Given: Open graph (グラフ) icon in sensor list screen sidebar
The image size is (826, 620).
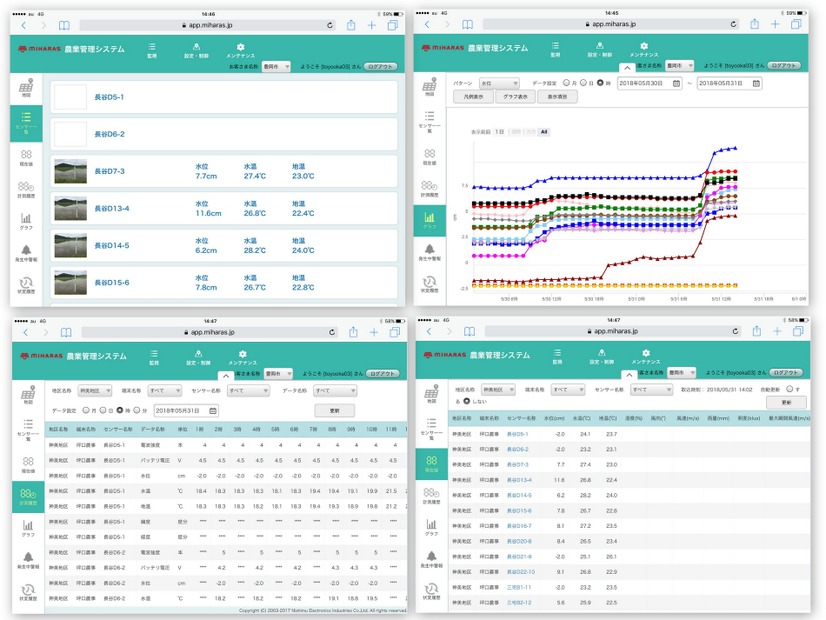Looking at the screenshot, I should (26, 221).
